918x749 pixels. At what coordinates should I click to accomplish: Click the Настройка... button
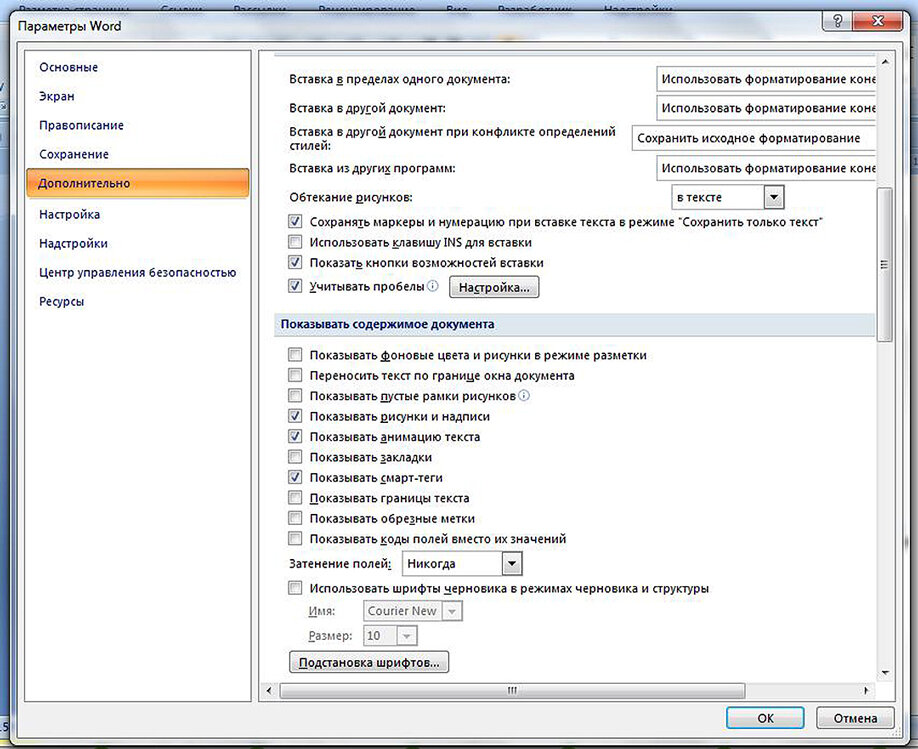[x=494, y=288]
